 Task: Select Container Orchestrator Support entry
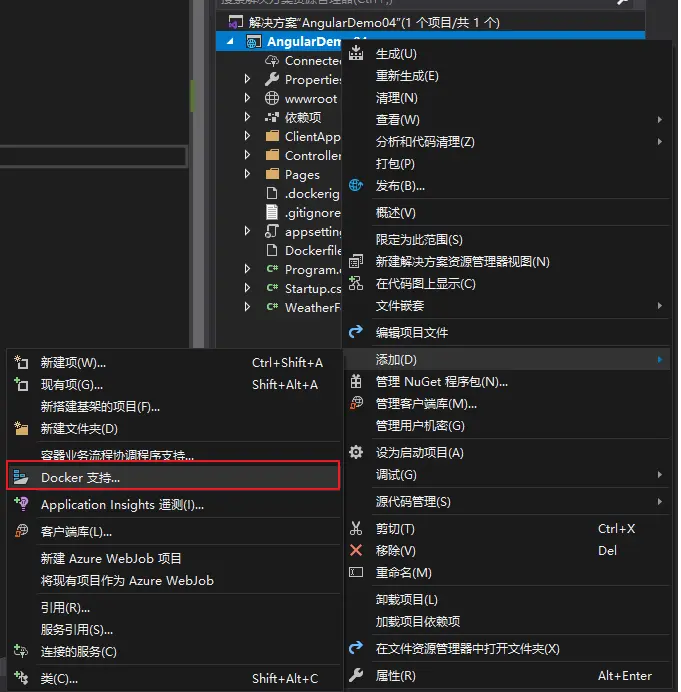tap(173, 455)
